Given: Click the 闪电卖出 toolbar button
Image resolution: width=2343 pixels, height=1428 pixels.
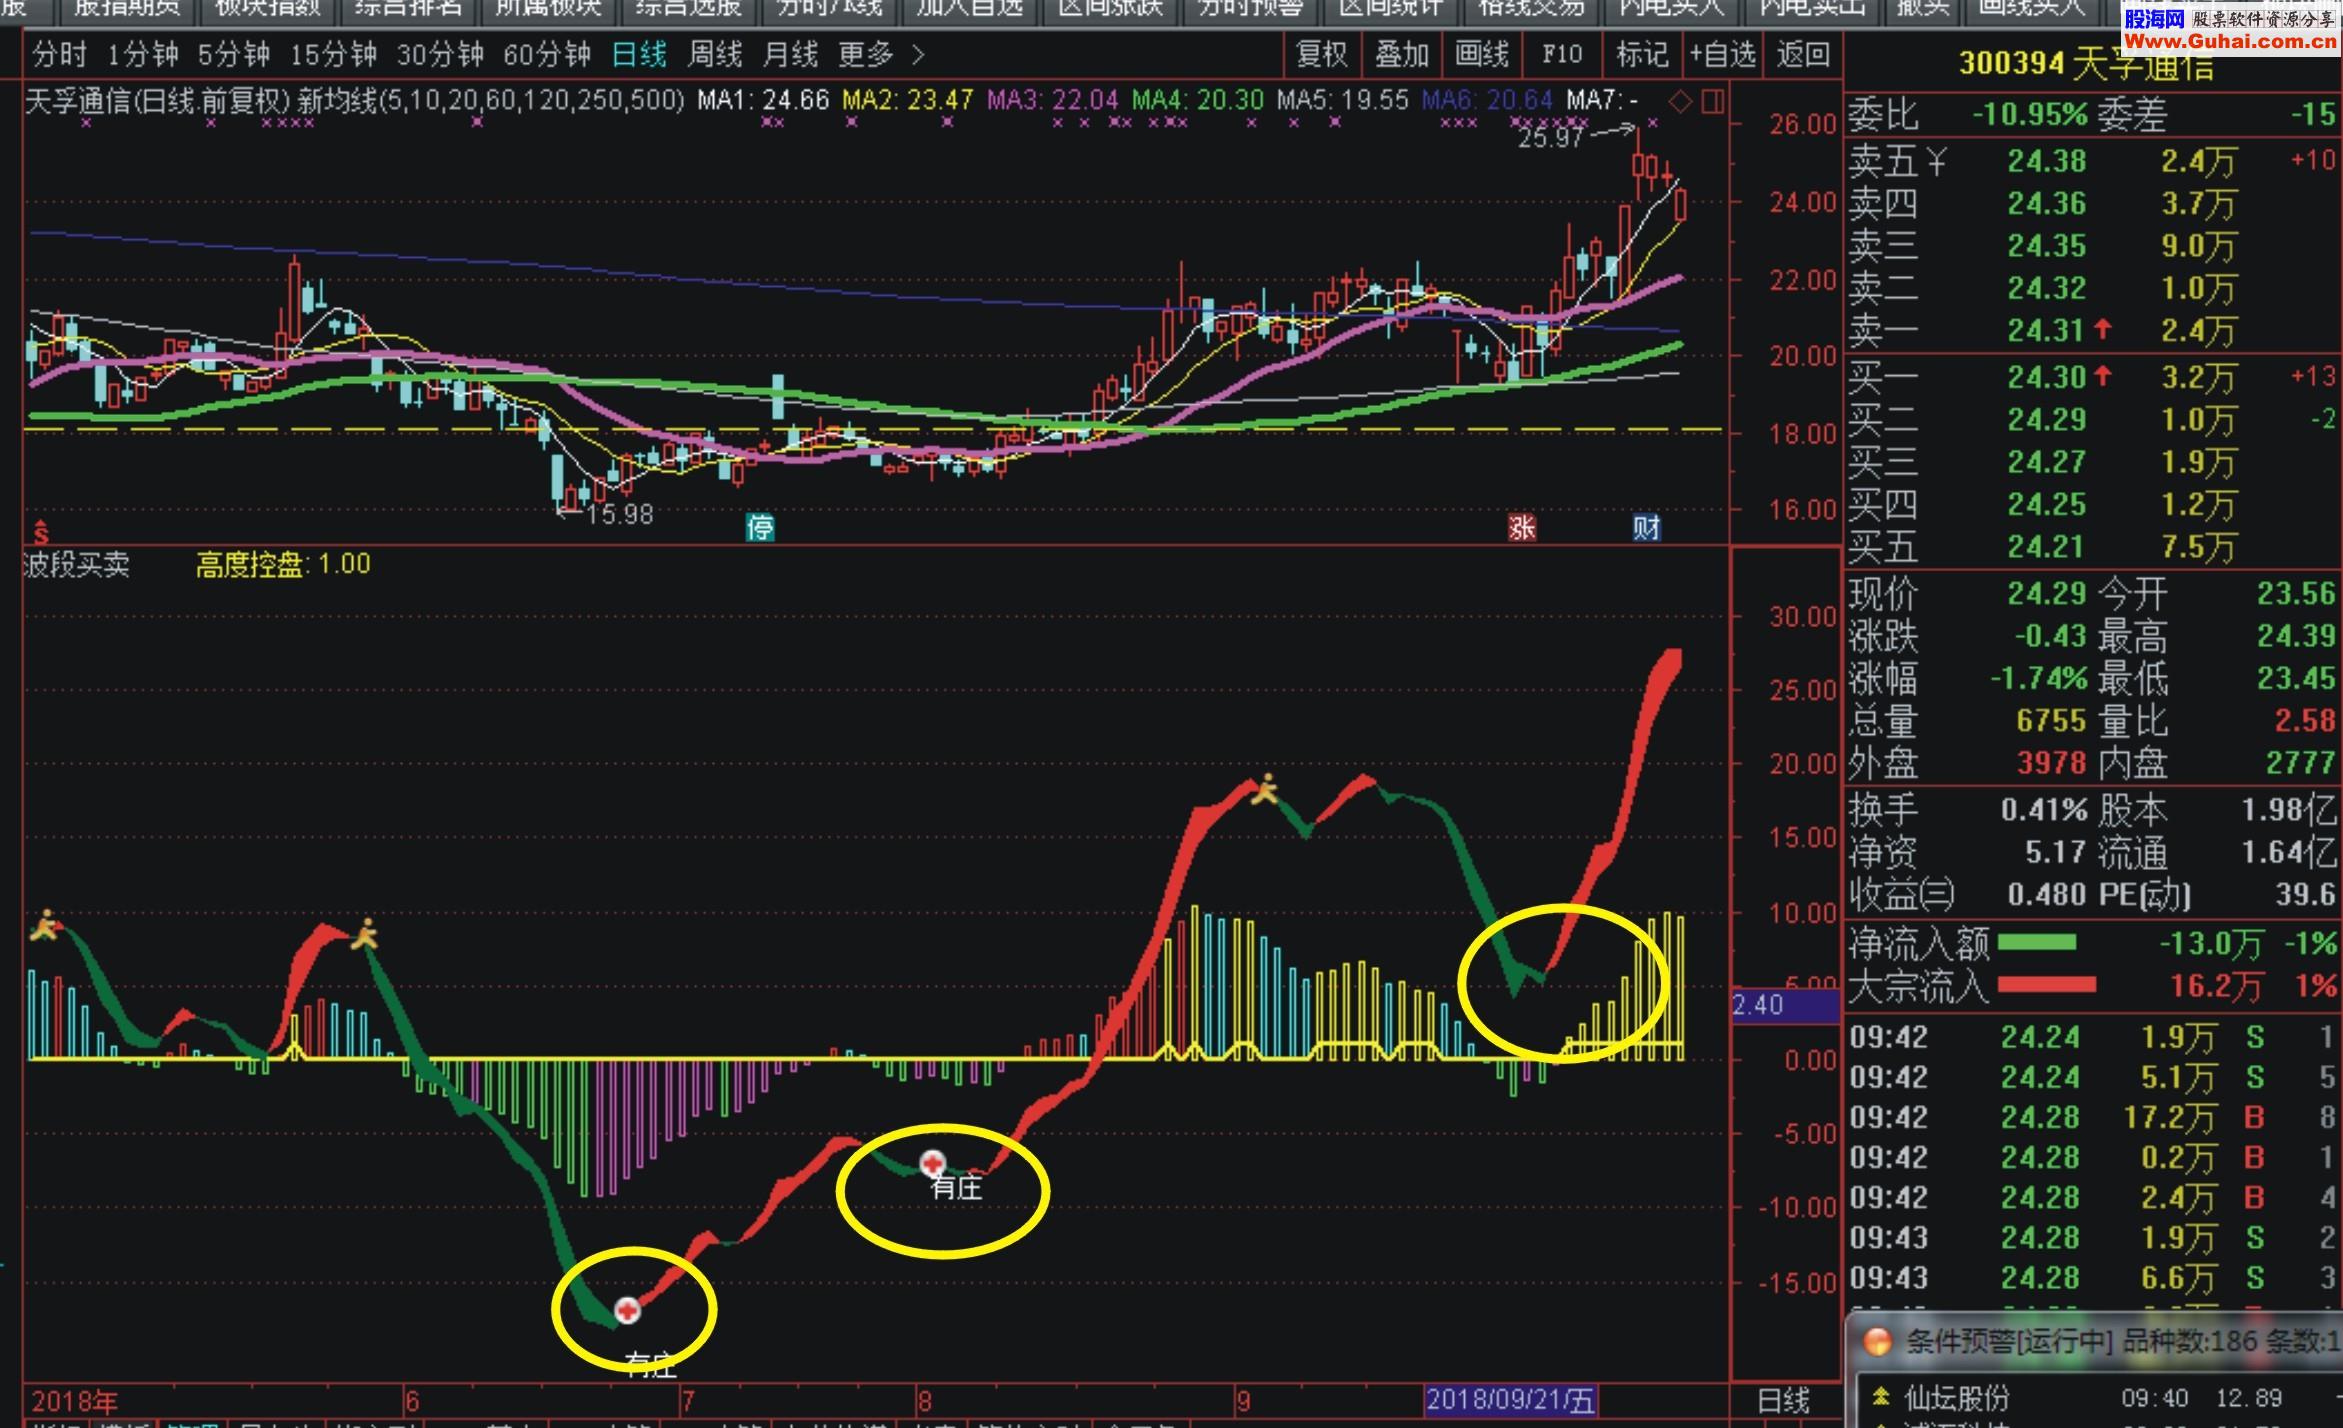Looking at the screenshot, I should [1812, 10].
